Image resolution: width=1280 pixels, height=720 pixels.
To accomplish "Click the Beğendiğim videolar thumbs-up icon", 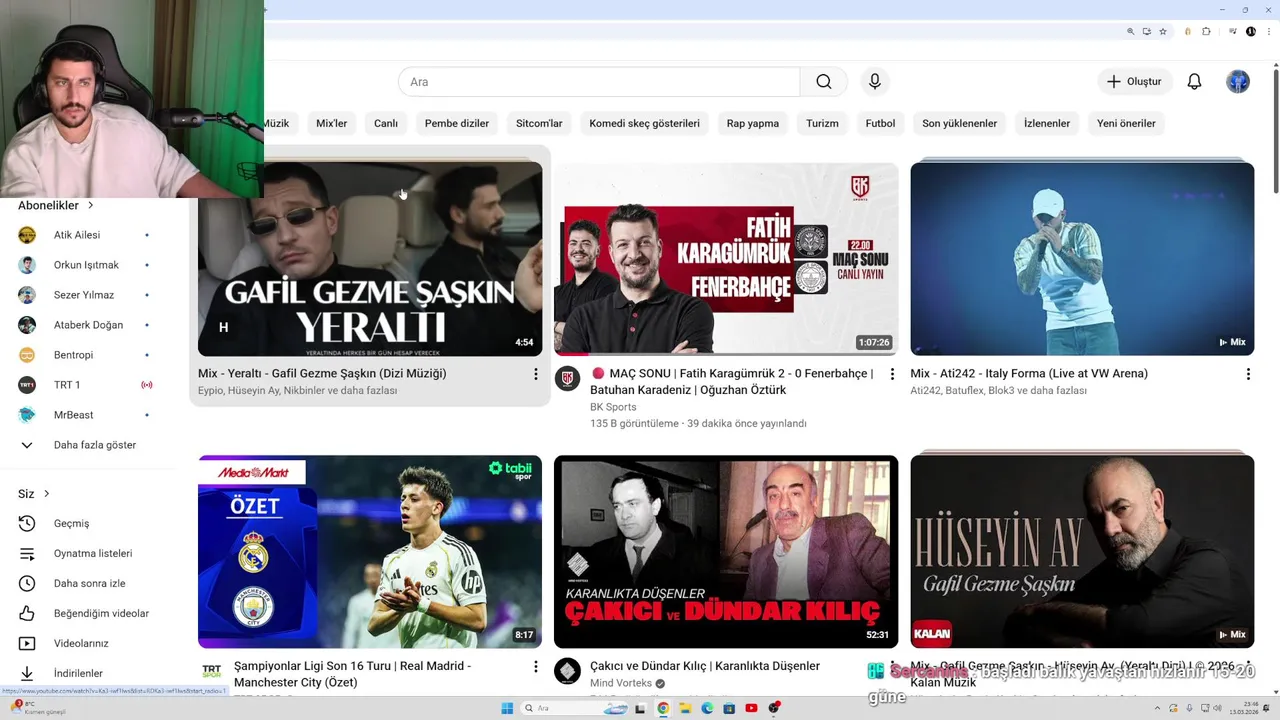I will 27,613.
